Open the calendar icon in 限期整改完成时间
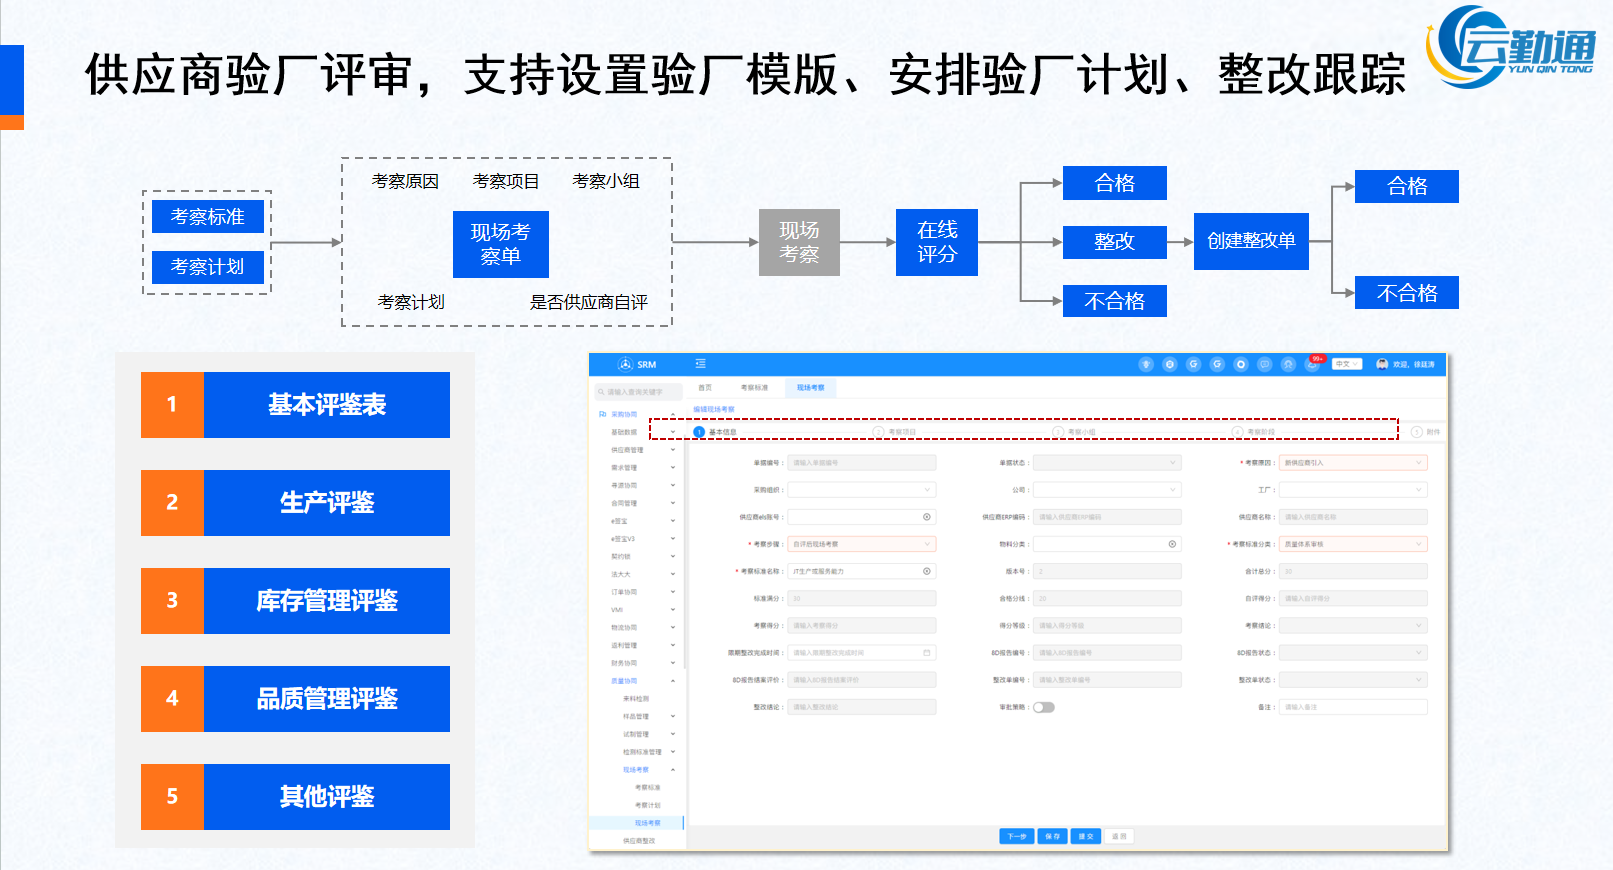Screen dimensions: 1613x870 [927, 652]
